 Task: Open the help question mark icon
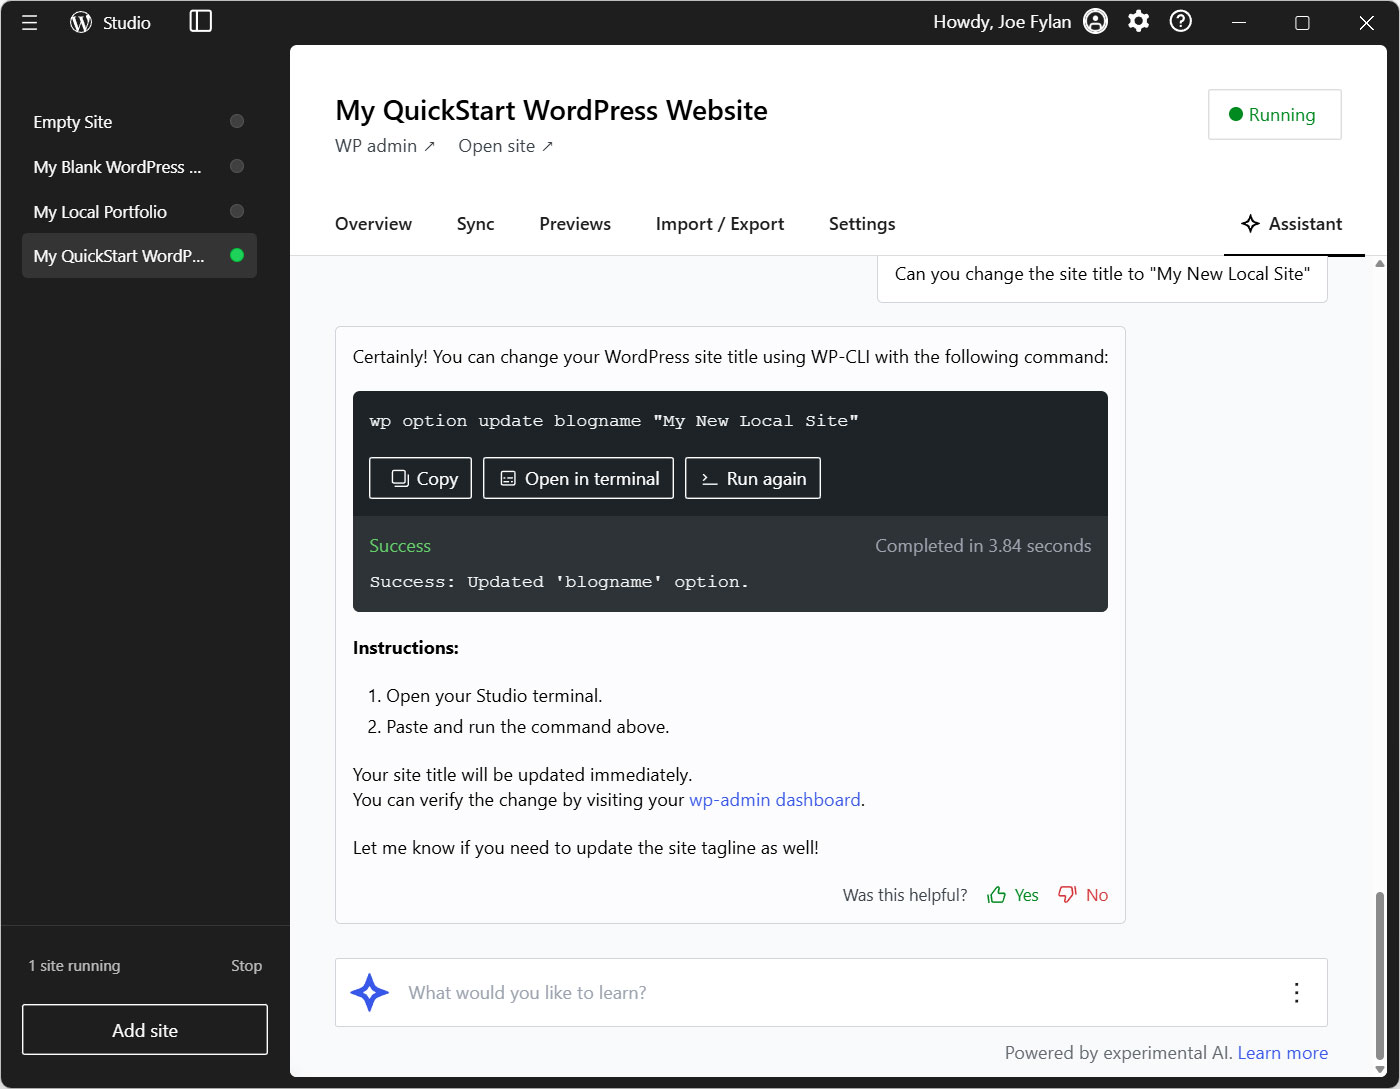click(x=1180, y=20)
